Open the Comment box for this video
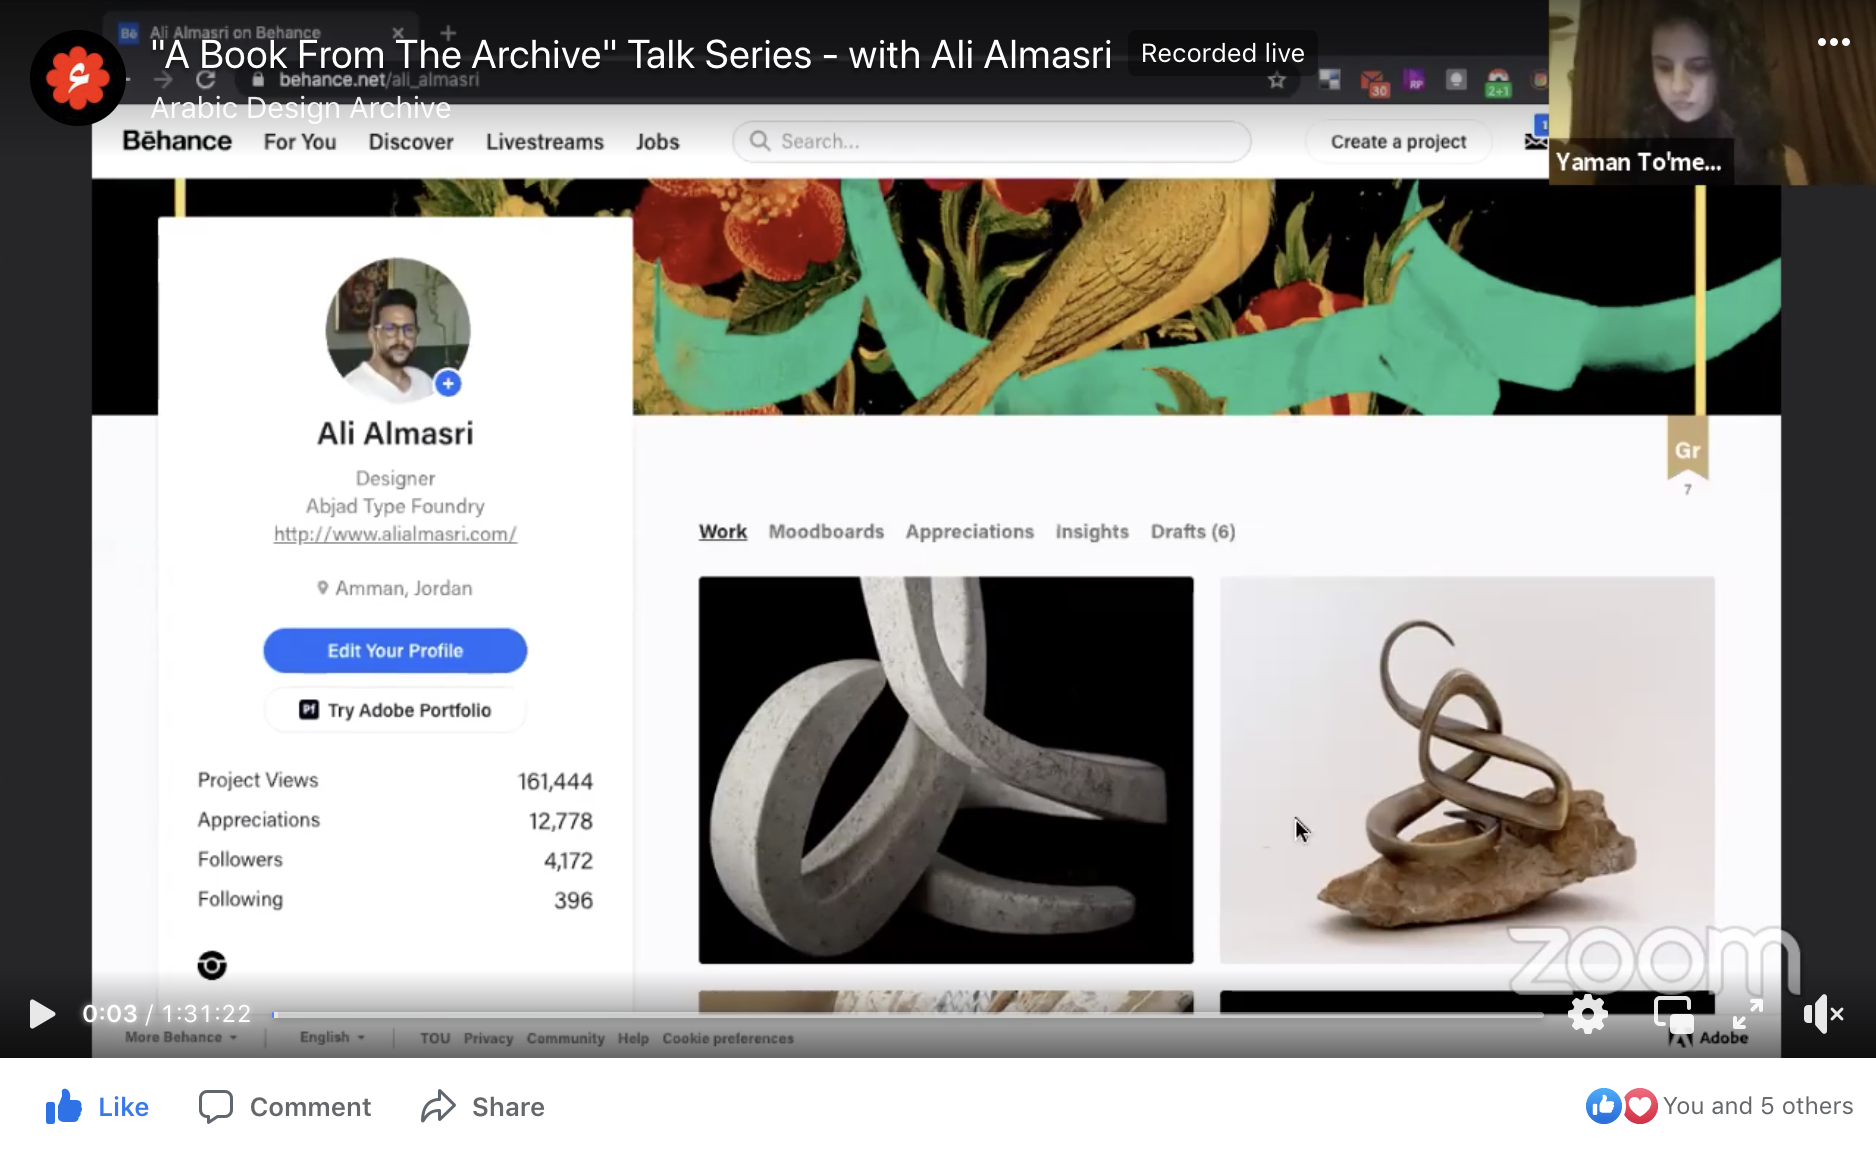 pyautogui.click(x=285, y=1107)
